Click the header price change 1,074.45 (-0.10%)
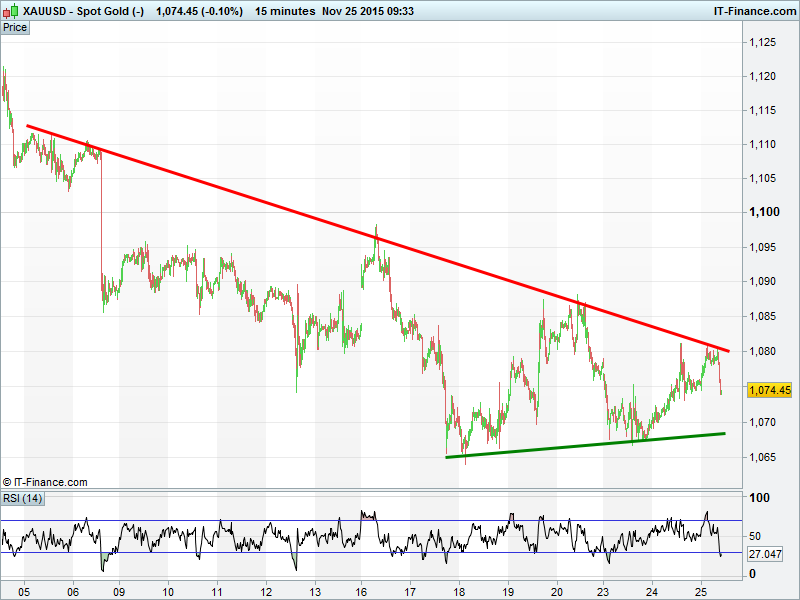The height and width of the screenshot is (600, 800). pos(200,11)
